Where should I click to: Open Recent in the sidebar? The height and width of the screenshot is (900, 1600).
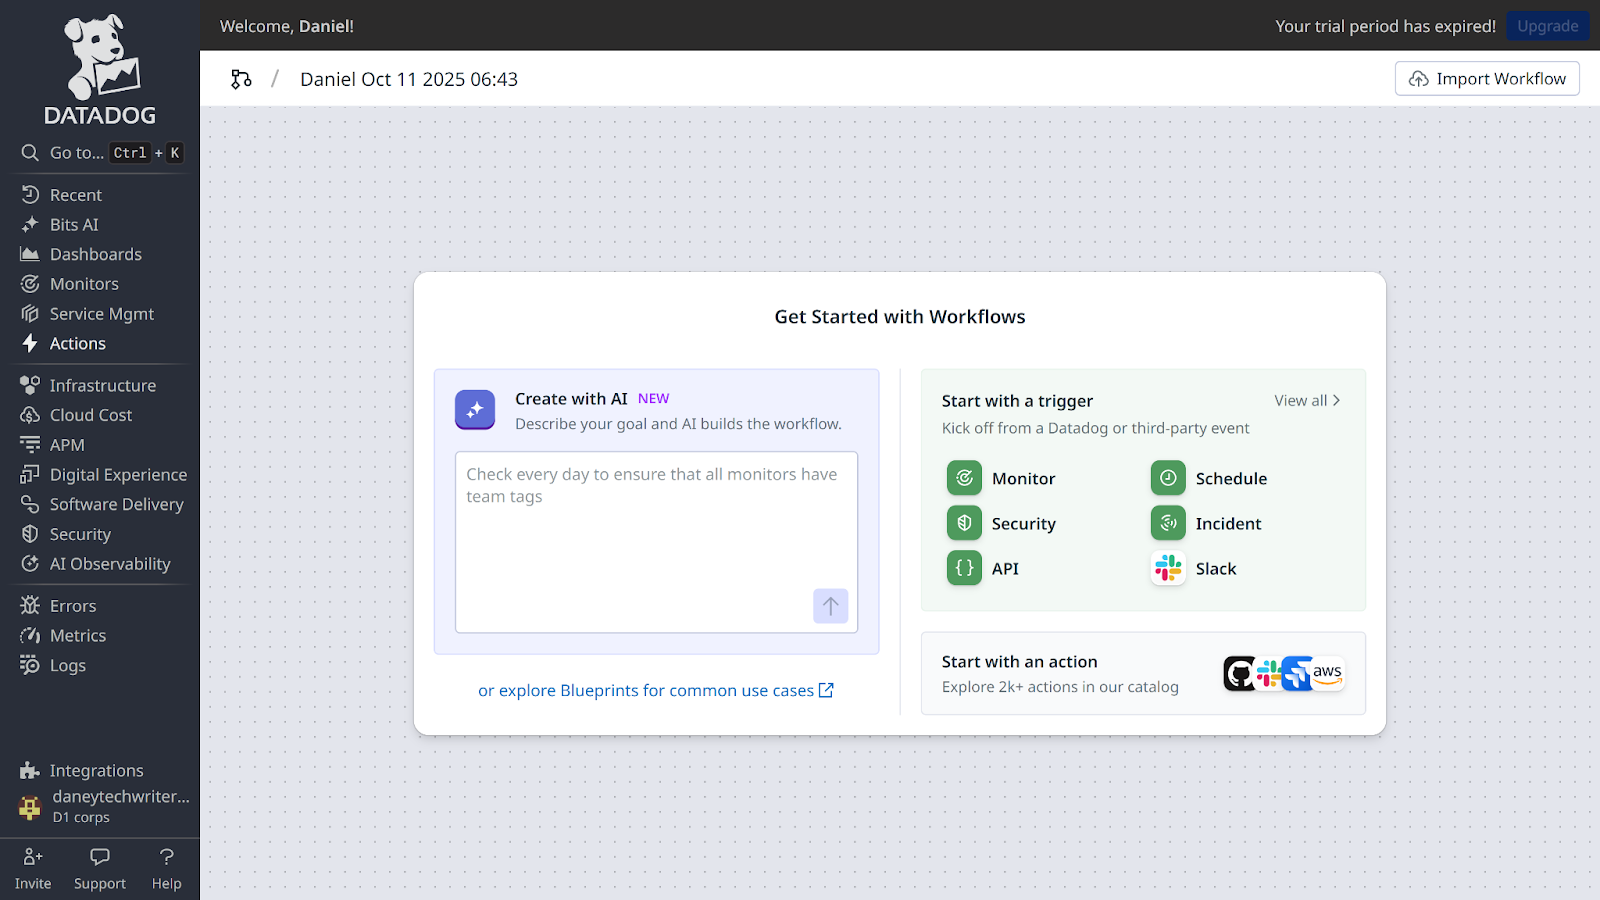click(76, 195)
